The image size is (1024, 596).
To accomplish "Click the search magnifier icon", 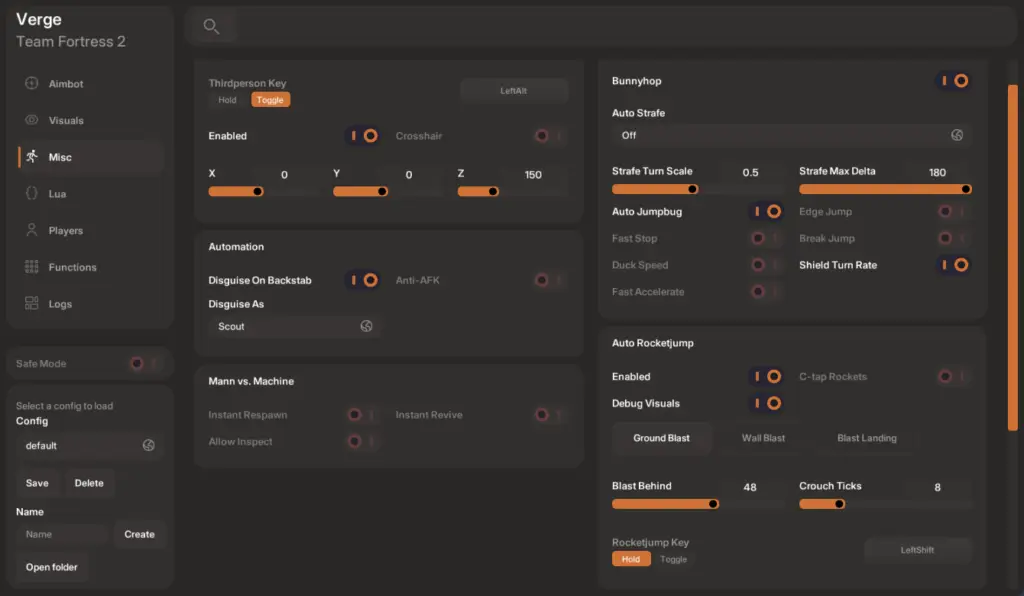I will [x=211, y=26].
